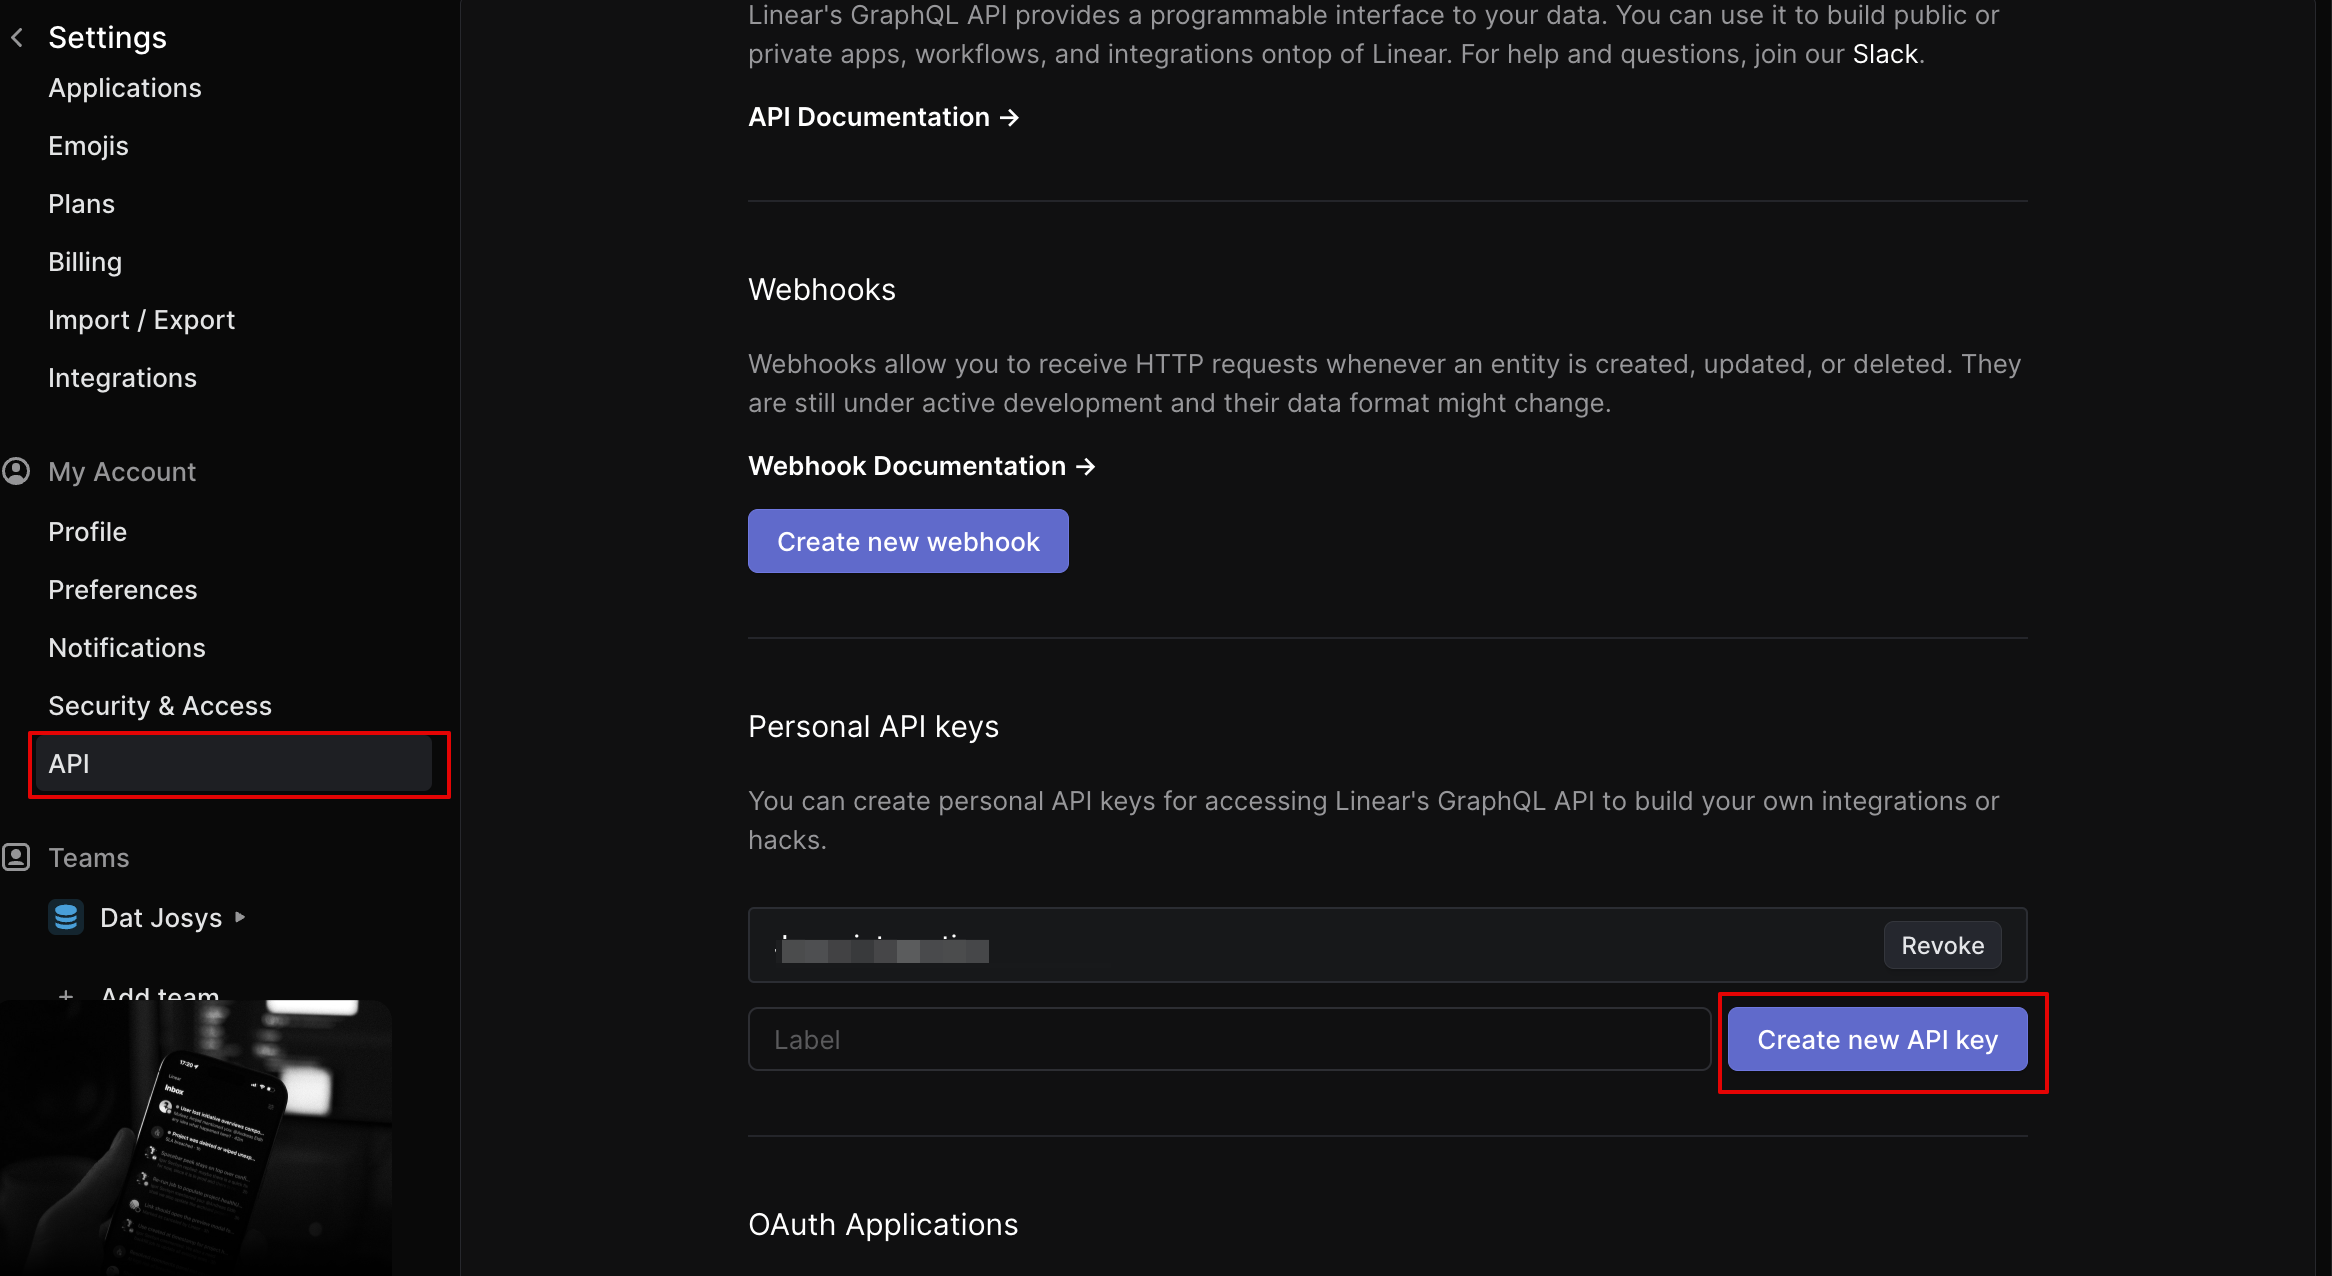Click the Dat Josys team icon
The height and width of the screenshot is (1276, 2332).
[66, 917]
